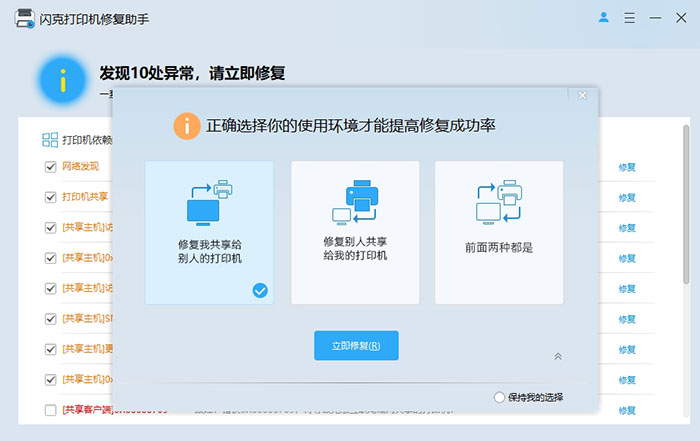Toggle the 打印机共享 checkbox
The height and width of the screenshot is (441, 700).
click(51, 197)
